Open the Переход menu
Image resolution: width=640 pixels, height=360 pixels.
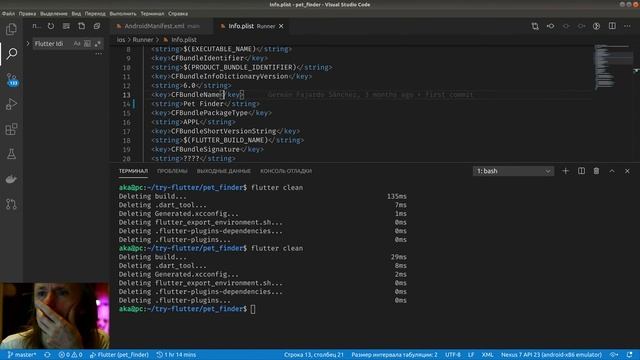point(95,13)
